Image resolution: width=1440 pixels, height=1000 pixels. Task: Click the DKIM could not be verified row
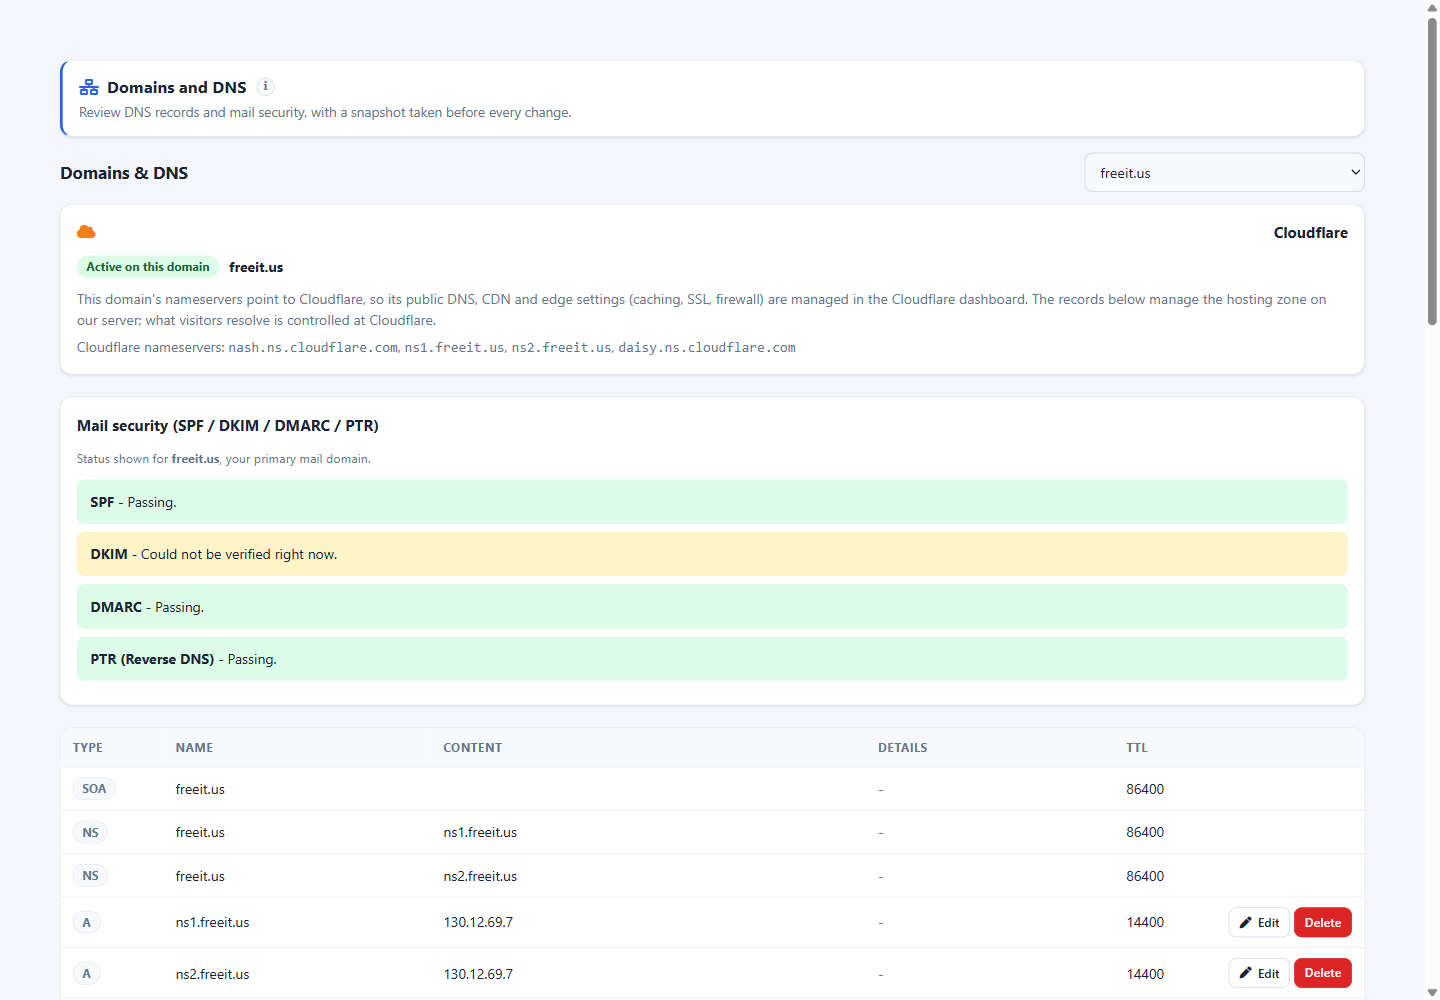[712, 554]
